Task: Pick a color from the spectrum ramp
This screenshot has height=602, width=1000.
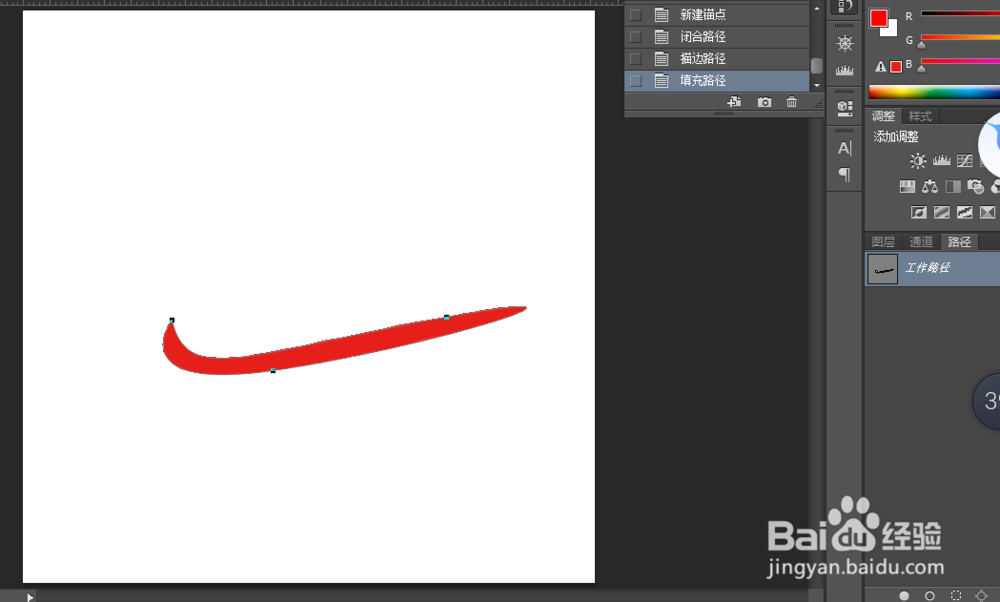Action: tap(934, 92)
